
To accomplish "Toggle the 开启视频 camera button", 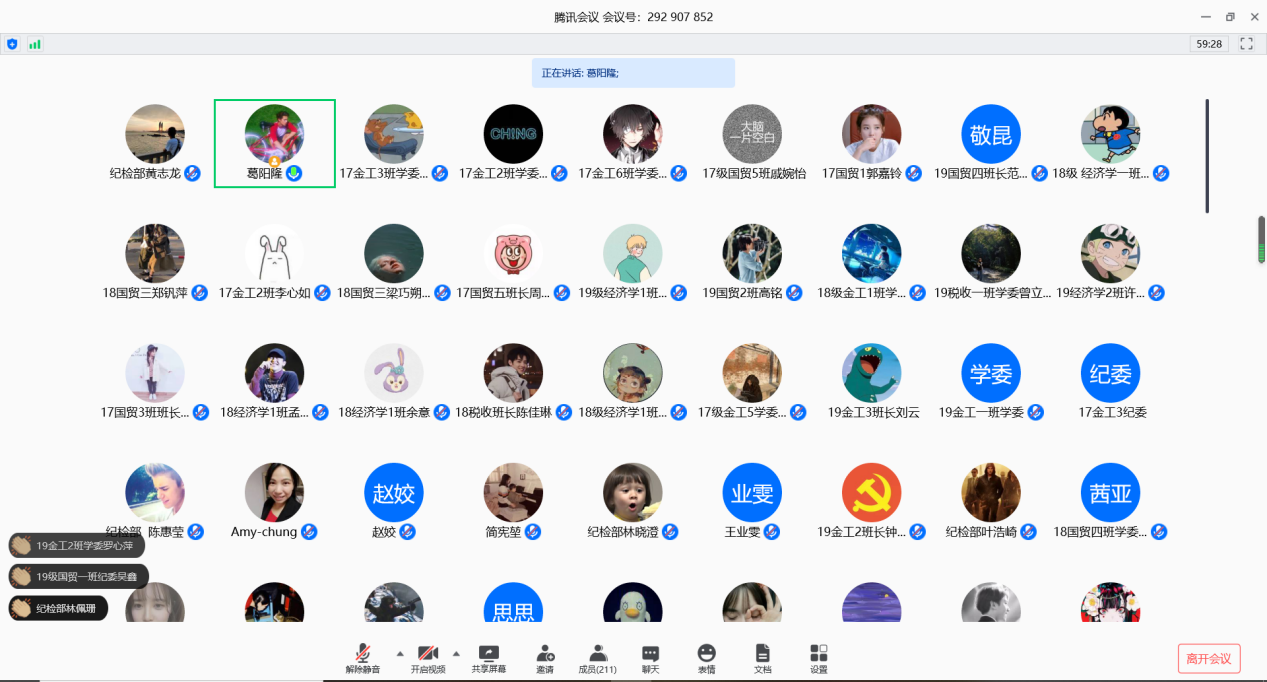I will pos(428,658).
